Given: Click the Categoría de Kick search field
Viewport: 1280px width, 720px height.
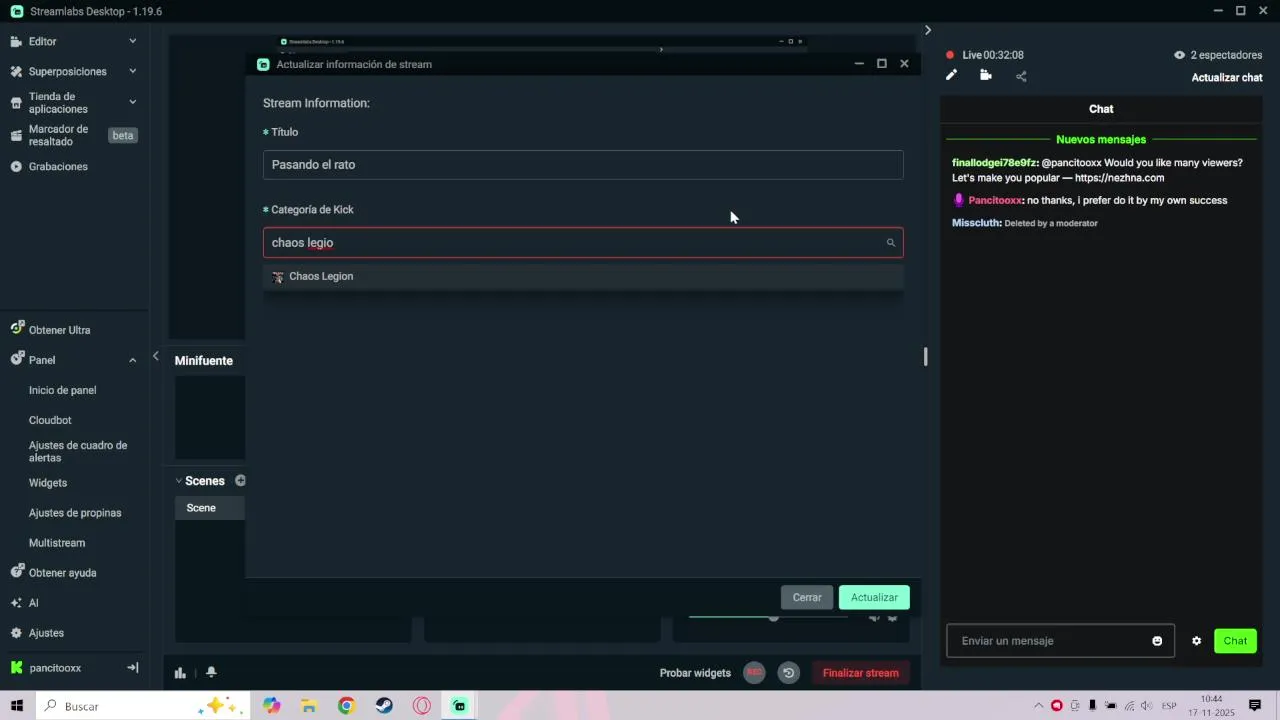Looking at the screenshot, I should (583, 243).
